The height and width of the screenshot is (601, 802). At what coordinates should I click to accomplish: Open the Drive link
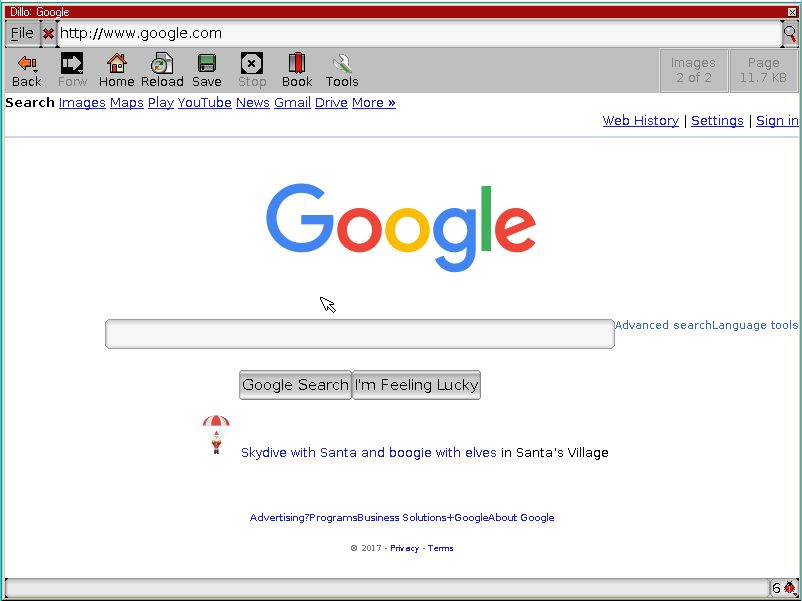(x=331, y=103)
